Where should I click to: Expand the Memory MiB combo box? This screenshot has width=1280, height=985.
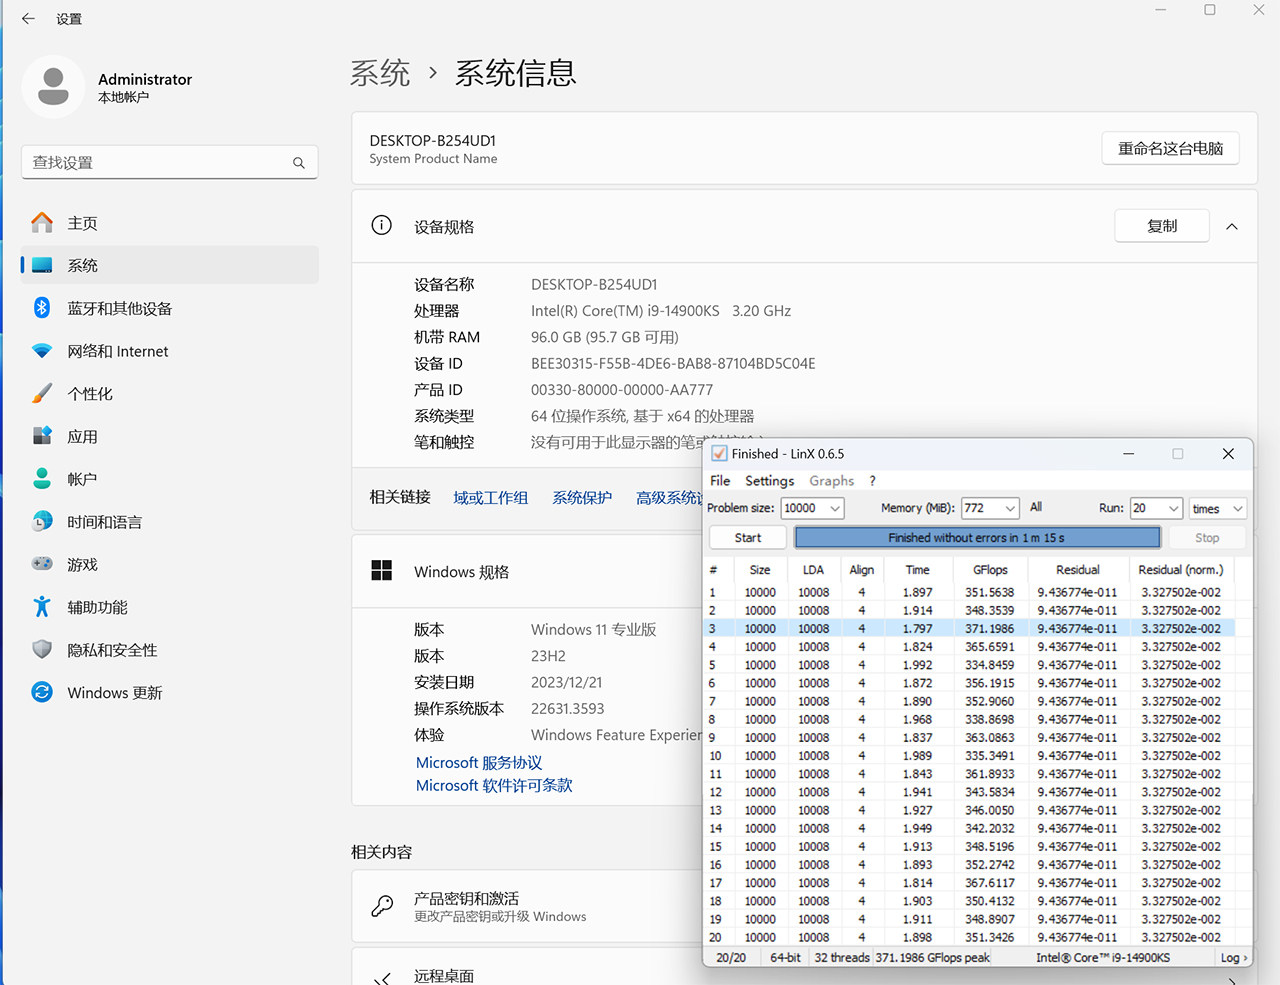click(x=990, y=508)
